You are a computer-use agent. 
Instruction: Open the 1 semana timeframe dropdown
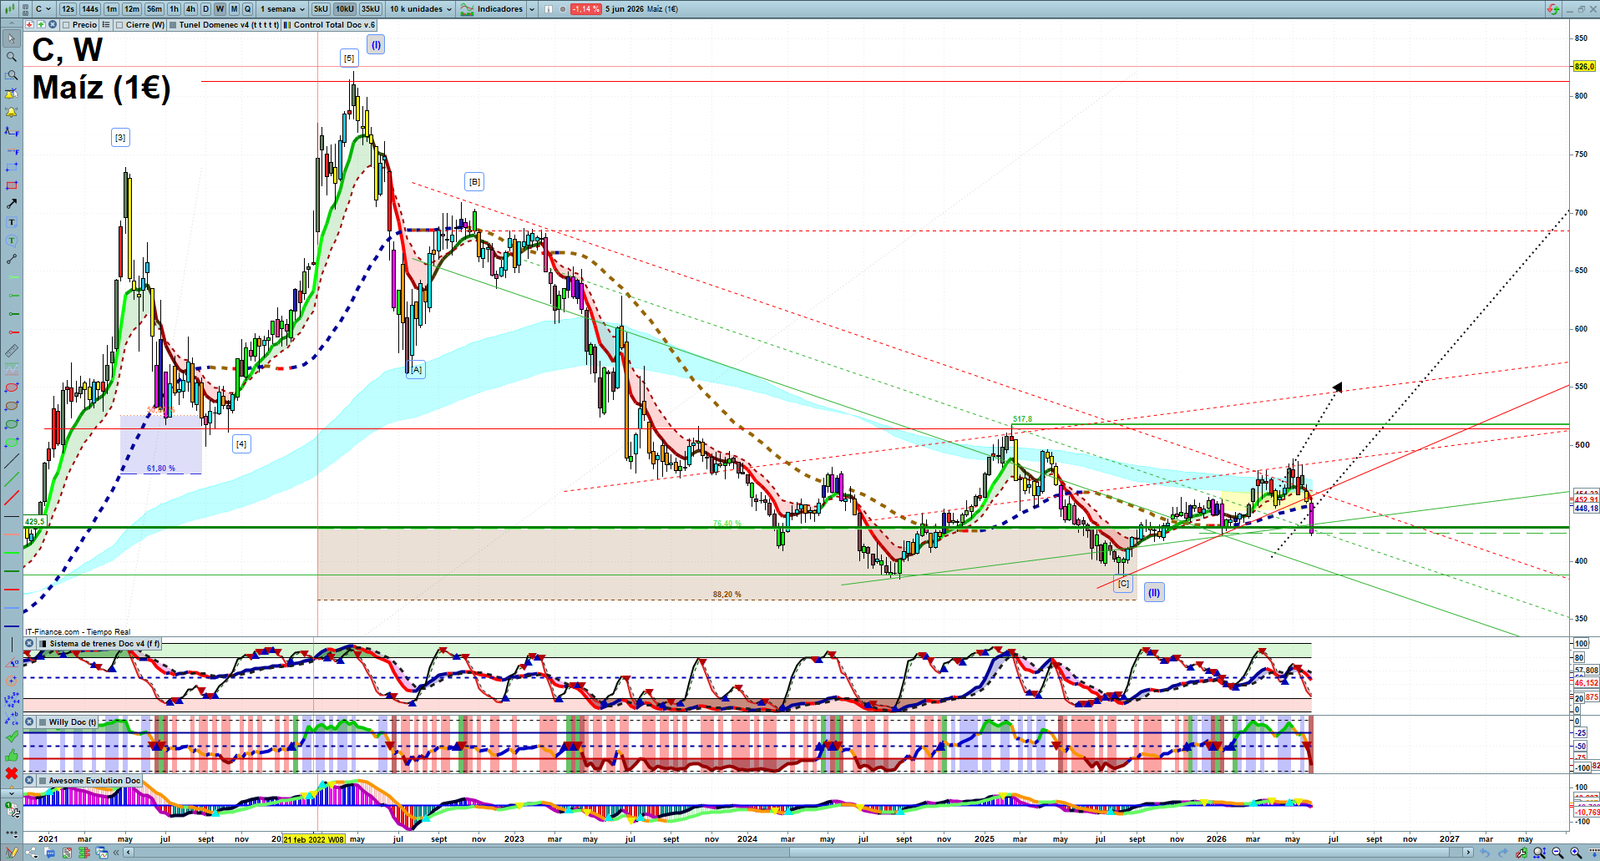pos(282,9)
